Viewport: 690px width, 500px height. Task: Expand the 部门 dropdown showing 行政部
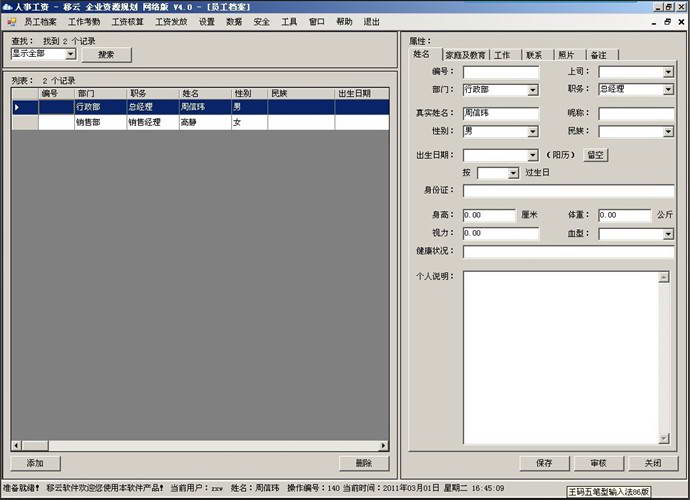pos(532,90)
